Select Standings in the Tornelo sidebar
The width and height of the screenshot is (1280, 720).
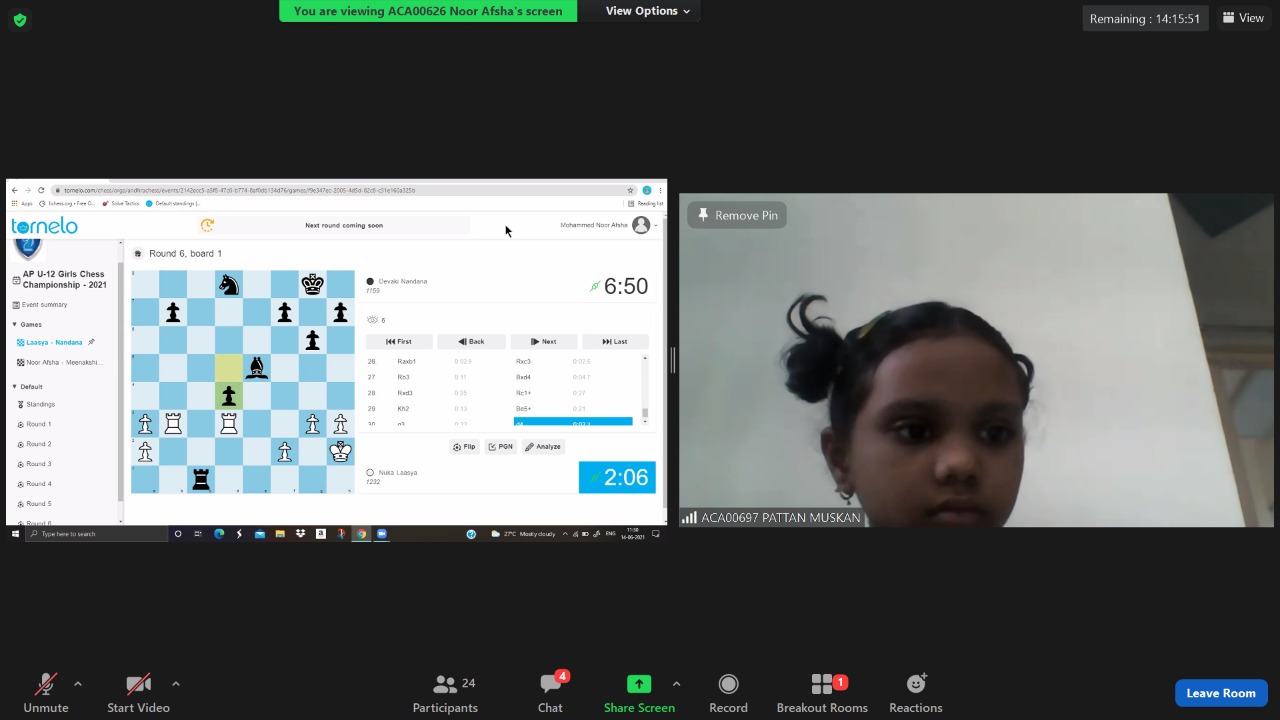point(40,404)
